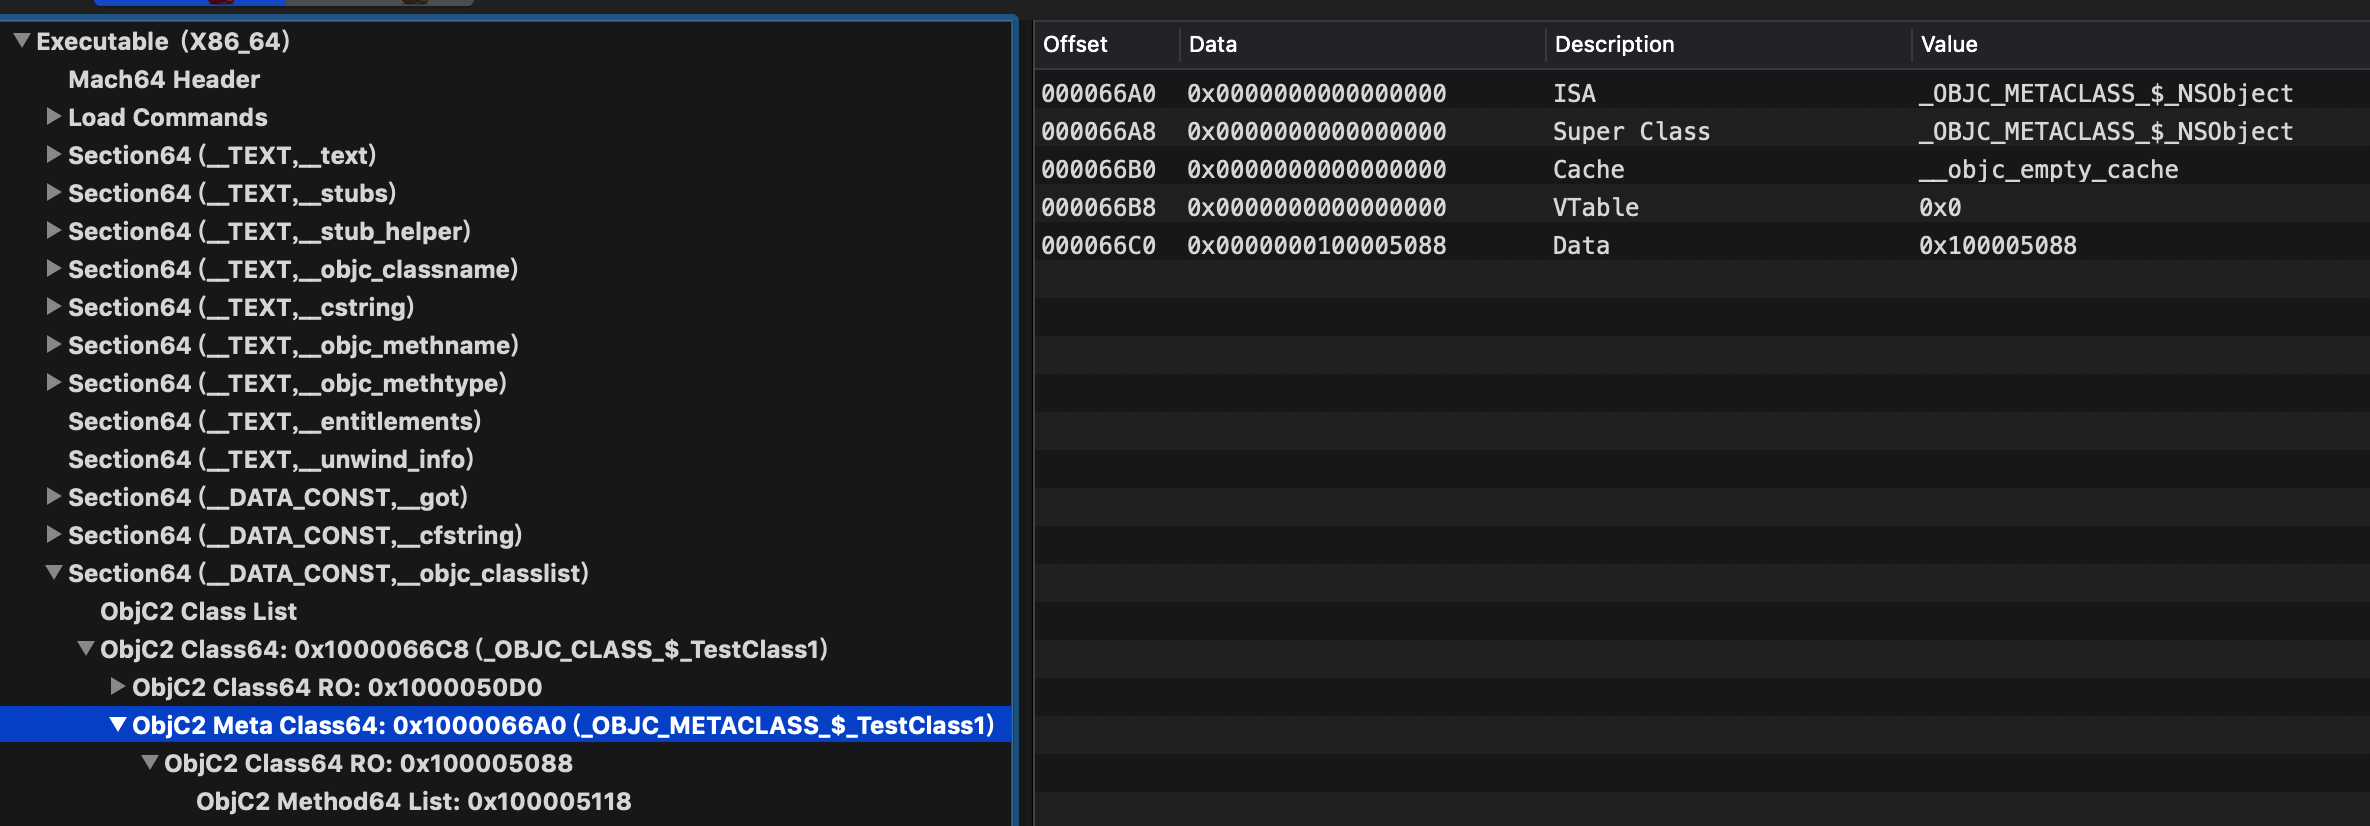Collapse the Executable (X86_64) root node
The height and width of the screenshot is (826, 2370).
point(22,41)
